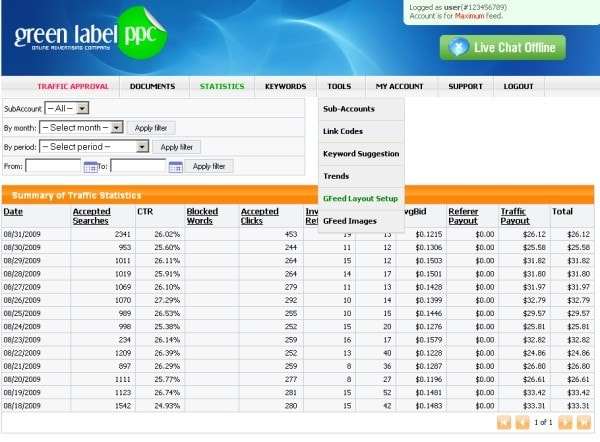This screenshot has height=442, width=600.
Task: Click the $0.1579 average bid value
Action: pyautogui.click(x=429, y=340)
